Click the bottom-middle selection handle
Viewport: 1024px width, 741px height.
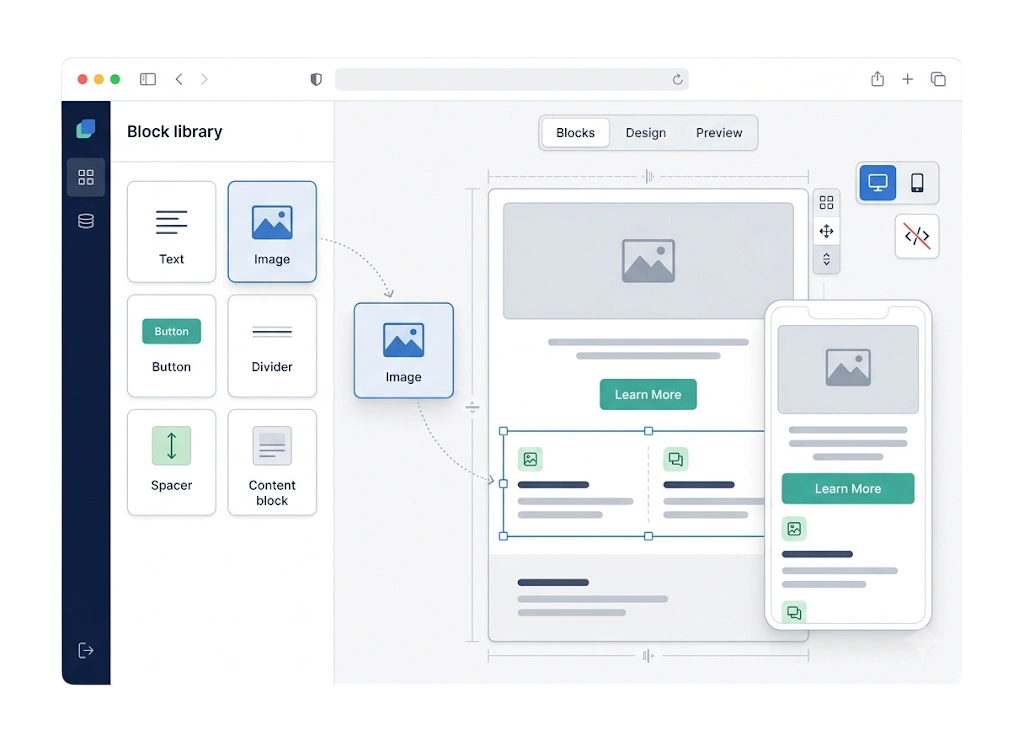pyautogui.click(x=648, y=536)
